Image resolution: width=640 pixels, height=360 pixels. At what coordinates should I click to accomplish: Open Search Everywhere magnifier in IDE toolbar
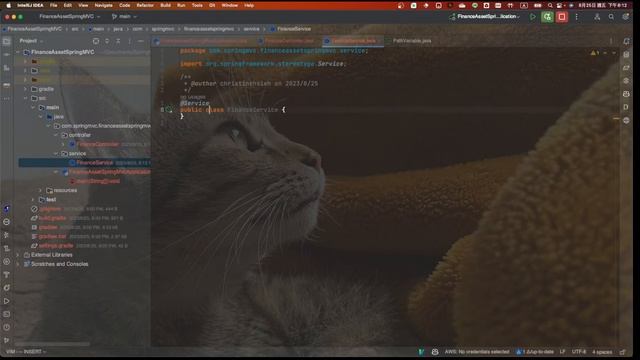(x=611, y=17)
